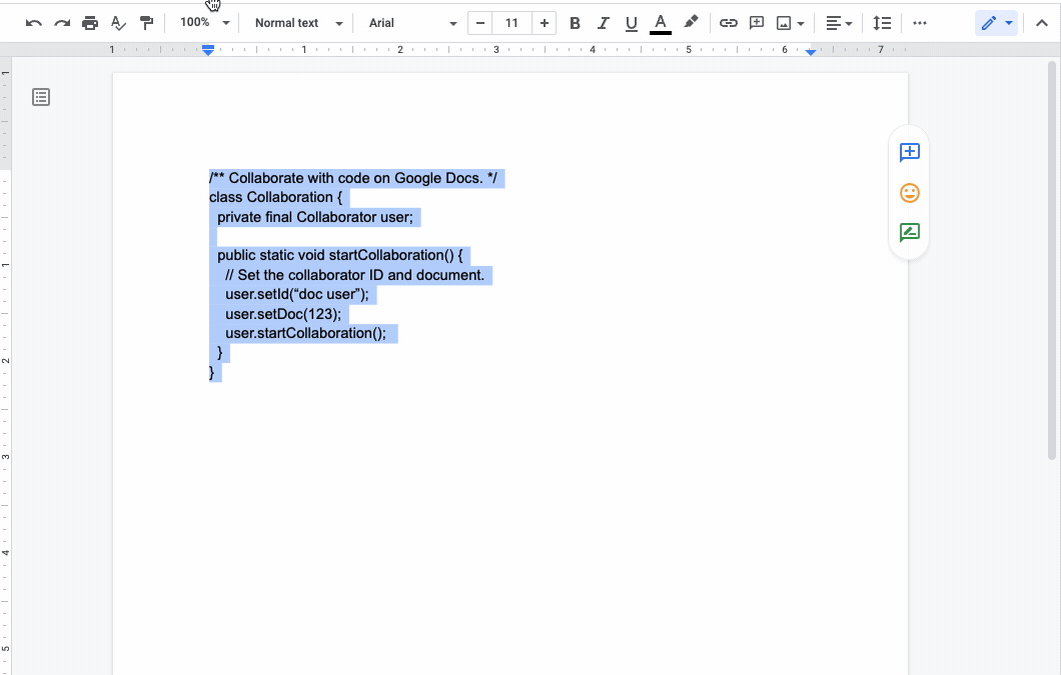Toggle Italic formatting
This screenshot has height=675, width=1061.
tap(603, 23)
